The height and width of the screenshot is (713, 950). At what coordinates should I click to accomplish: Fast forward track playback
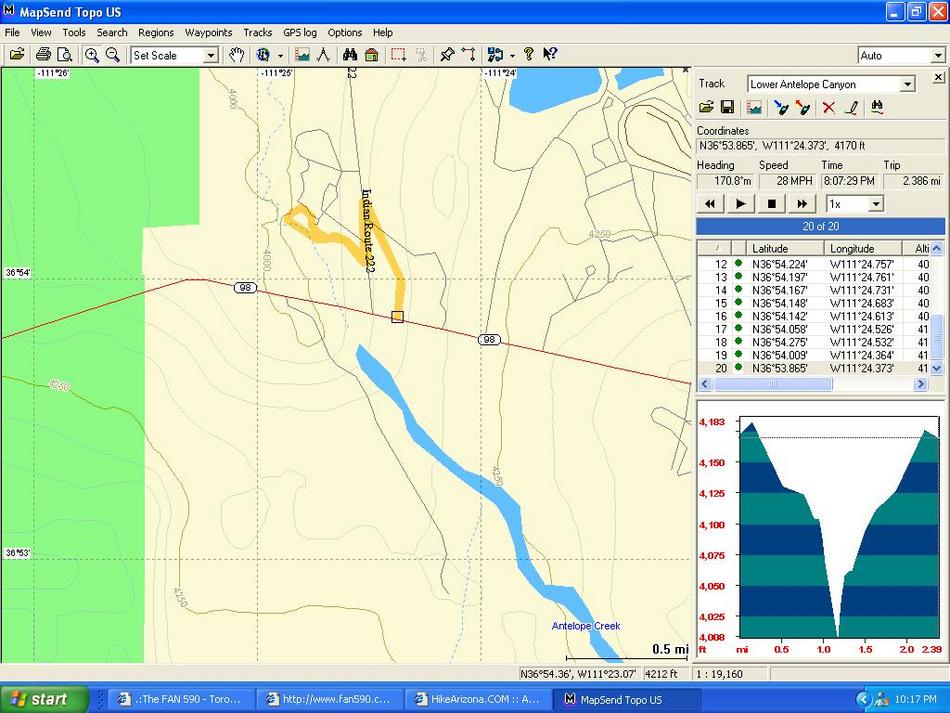click(802, 204)
